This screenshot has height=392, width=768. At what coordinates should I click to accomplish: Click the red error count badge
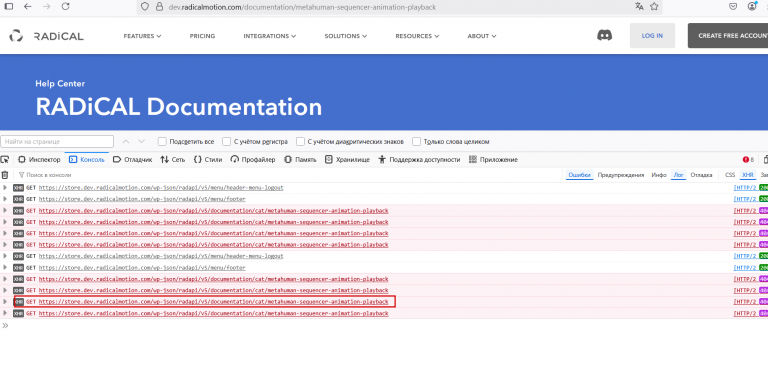[748, 160]
